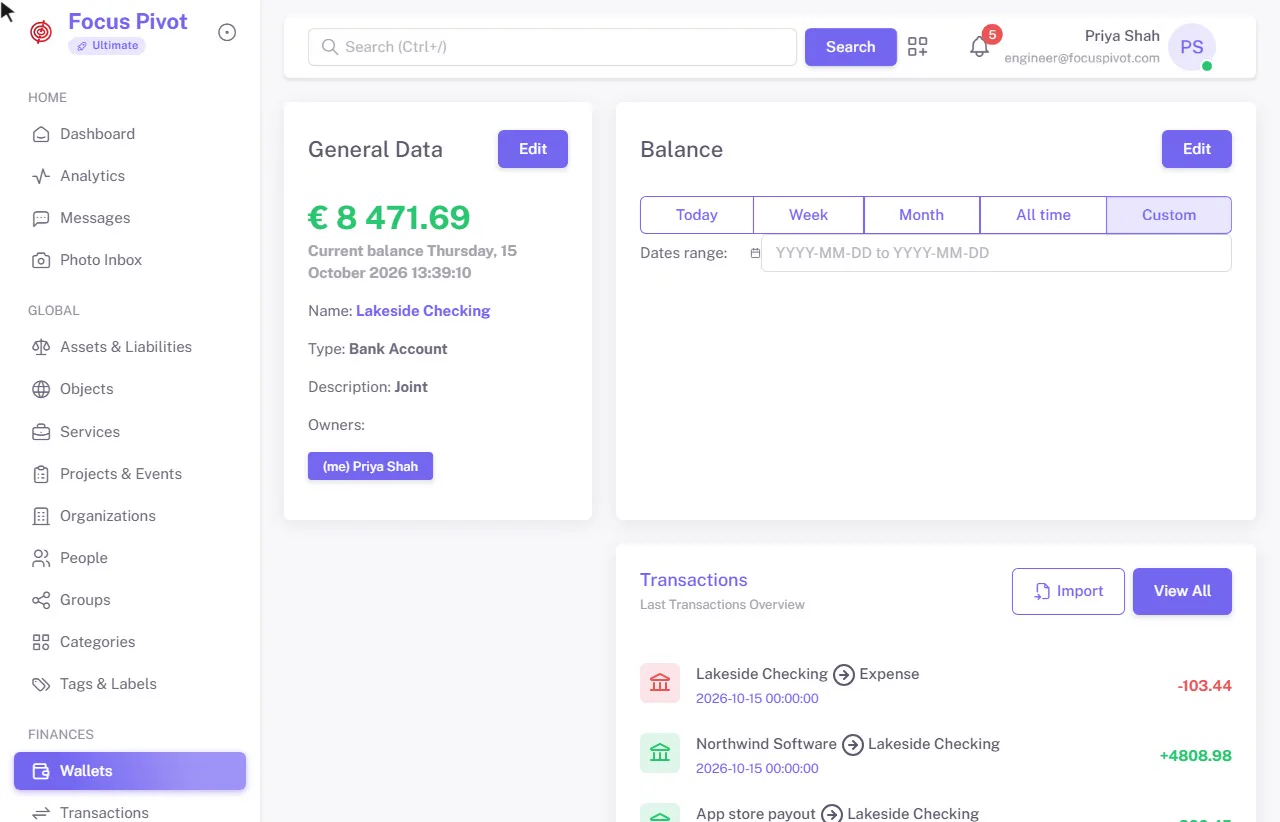1280x822 pixels.
Task: Click the Tags & Labels tag icon
Action: click(x=41, y=684)
